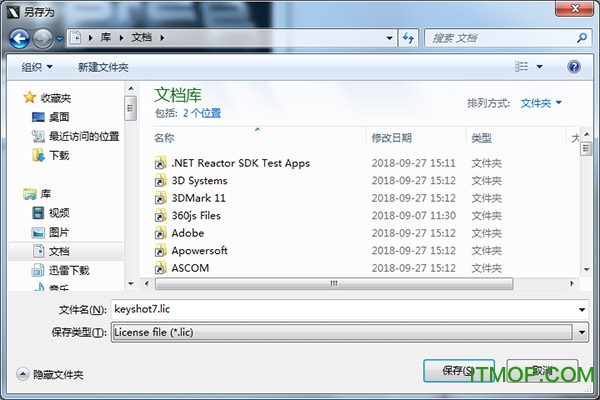Click the refresh button beside address bar
600x400 pixels.
(408, 38)
